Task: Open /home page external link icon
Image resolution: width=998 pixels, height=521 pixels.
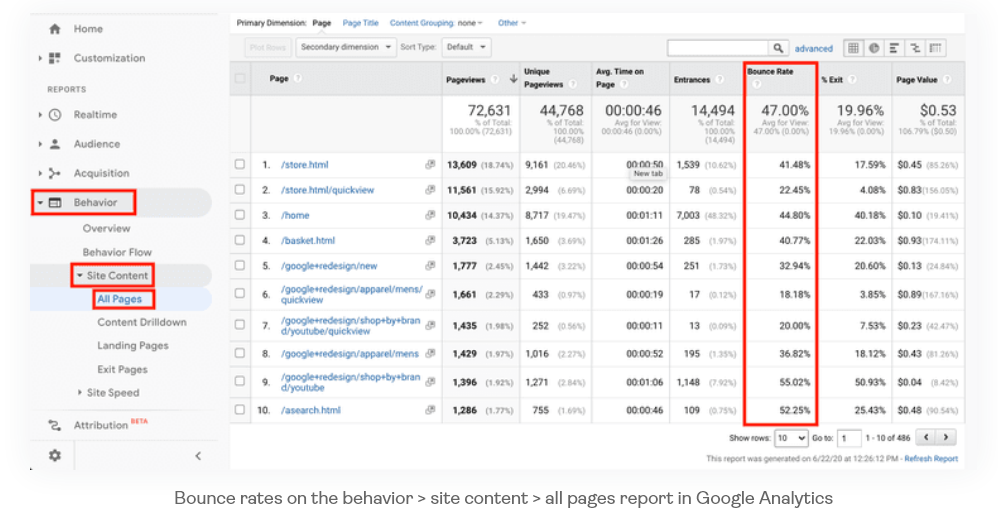Action: click(x=430, y=215)
